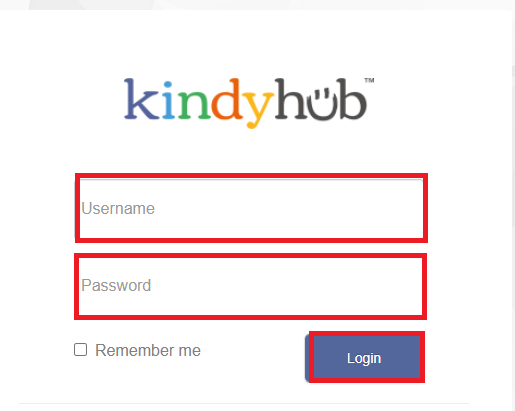515x411 pixels.
Task: Click the "Remember me" label text
Action: [148, 350]
